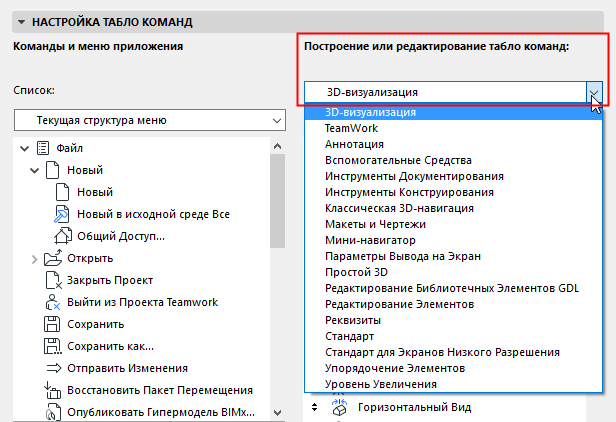Click the Закрыть Проект icon
The height and width of the screenshot is (422, 616).
coord(52,280)
